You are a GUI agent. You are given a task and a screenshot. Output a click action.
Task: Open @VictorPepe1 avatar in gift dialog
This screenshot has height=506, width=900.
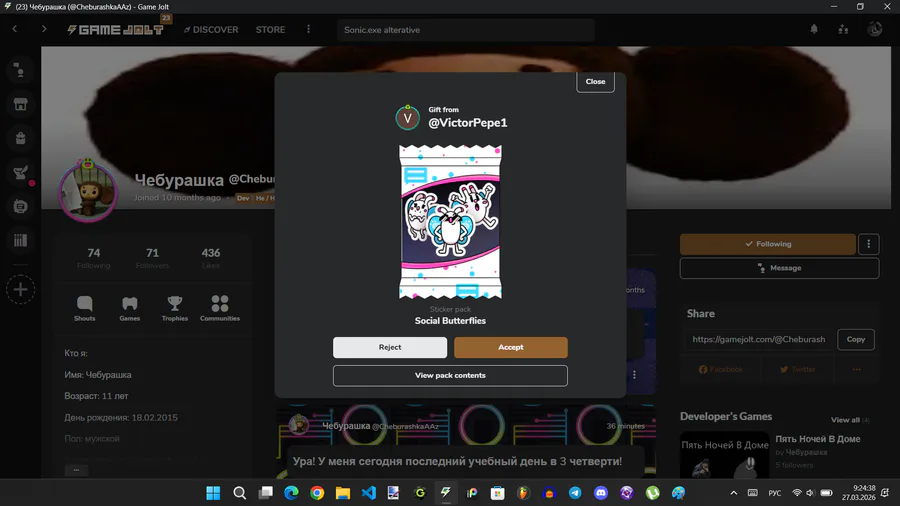pos(408,118)
